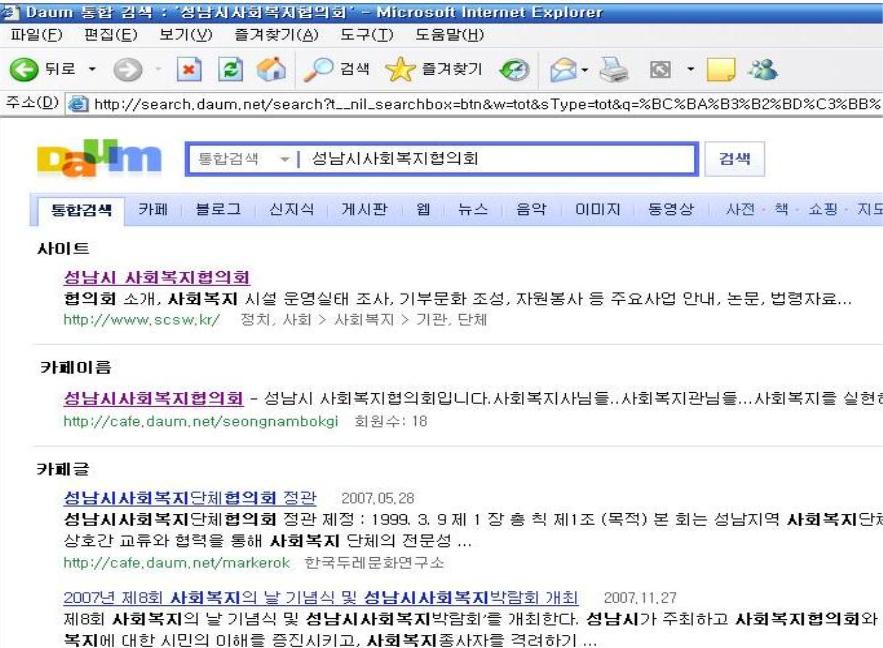Open the 사회복지 category breadcrumb
This screenshot has height=648, width=883.
click(364, 320)
